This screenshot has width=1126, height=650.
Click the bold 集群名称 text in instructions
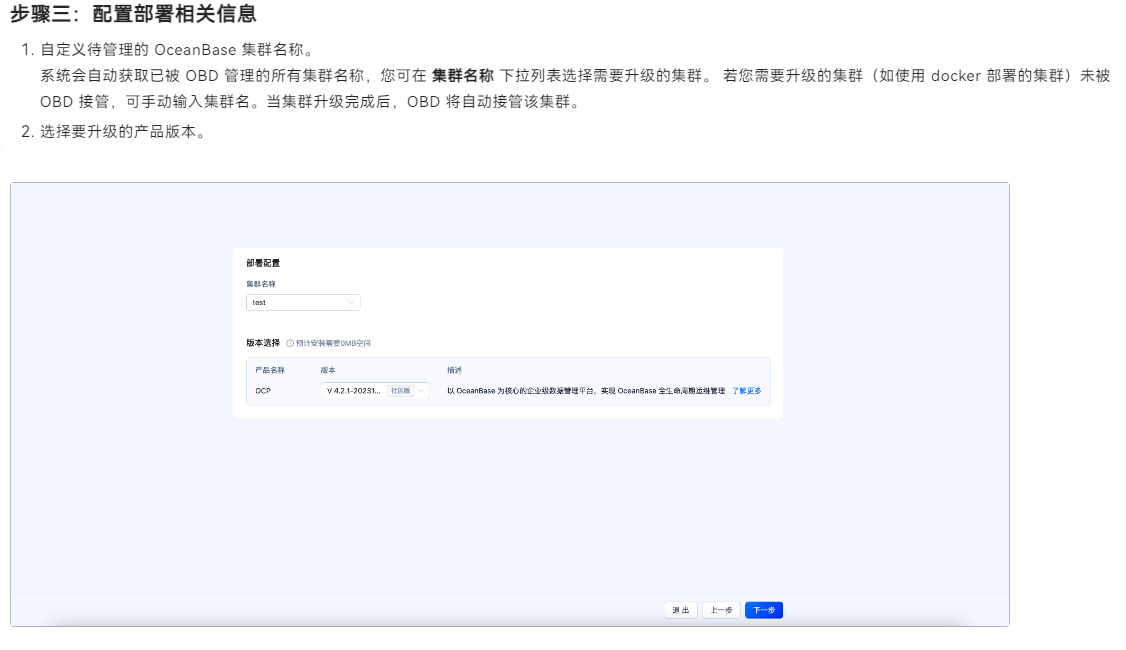click(x=462, y=75)
